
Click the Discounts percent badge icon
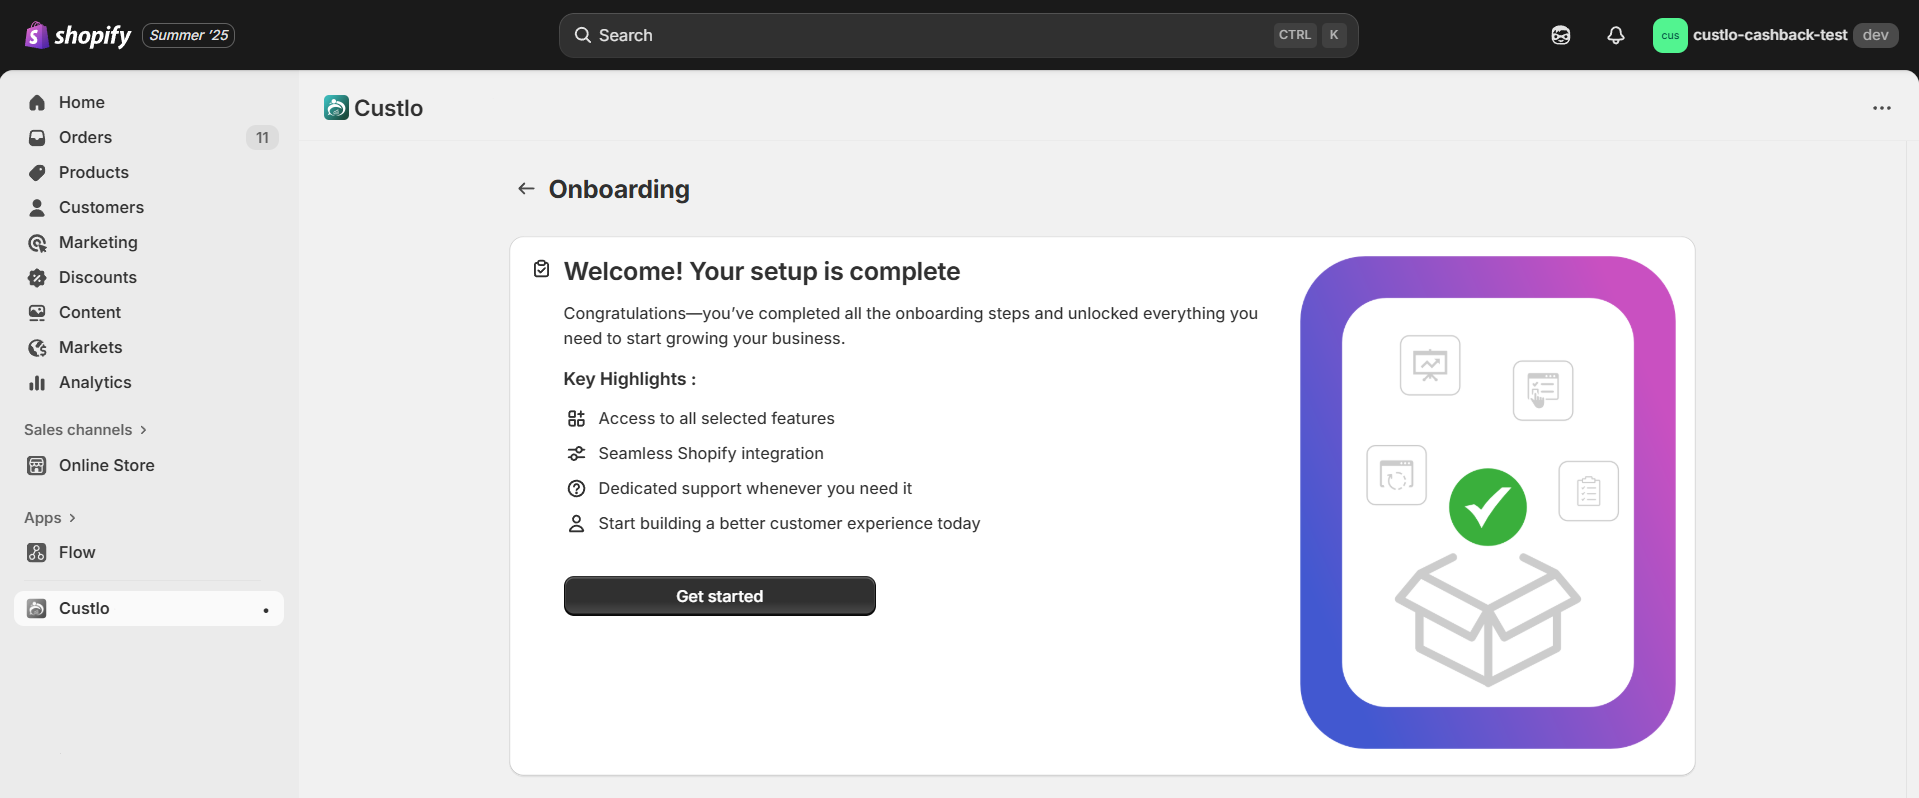(37, 277)
